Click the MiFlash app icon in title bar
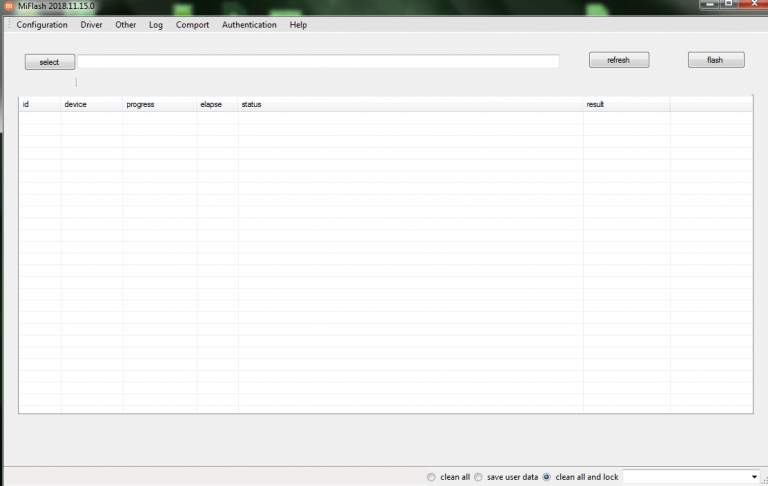This screenshot has width=768, height=486. pyautogui.click(x=9, y=6)
